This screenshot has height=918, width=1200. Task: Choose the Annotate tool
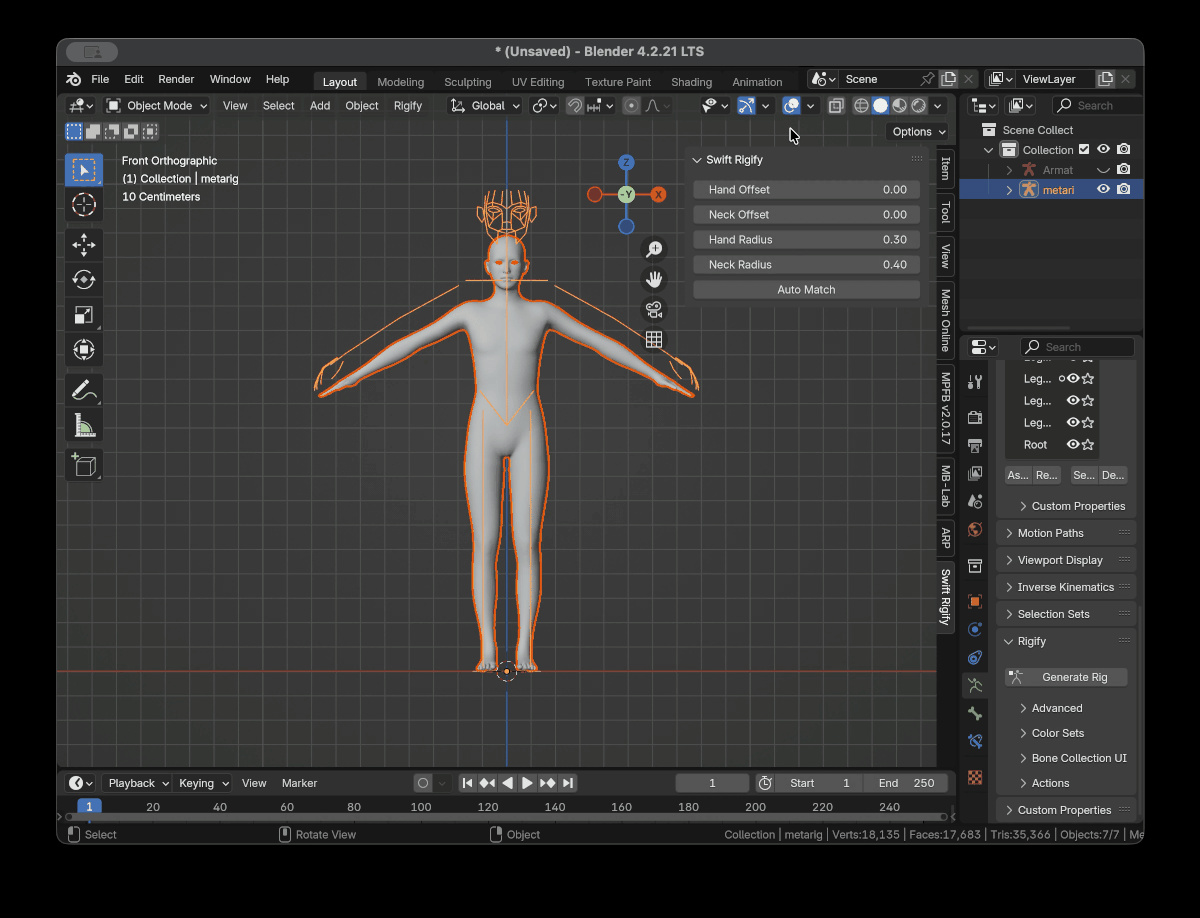click(84, 390)
